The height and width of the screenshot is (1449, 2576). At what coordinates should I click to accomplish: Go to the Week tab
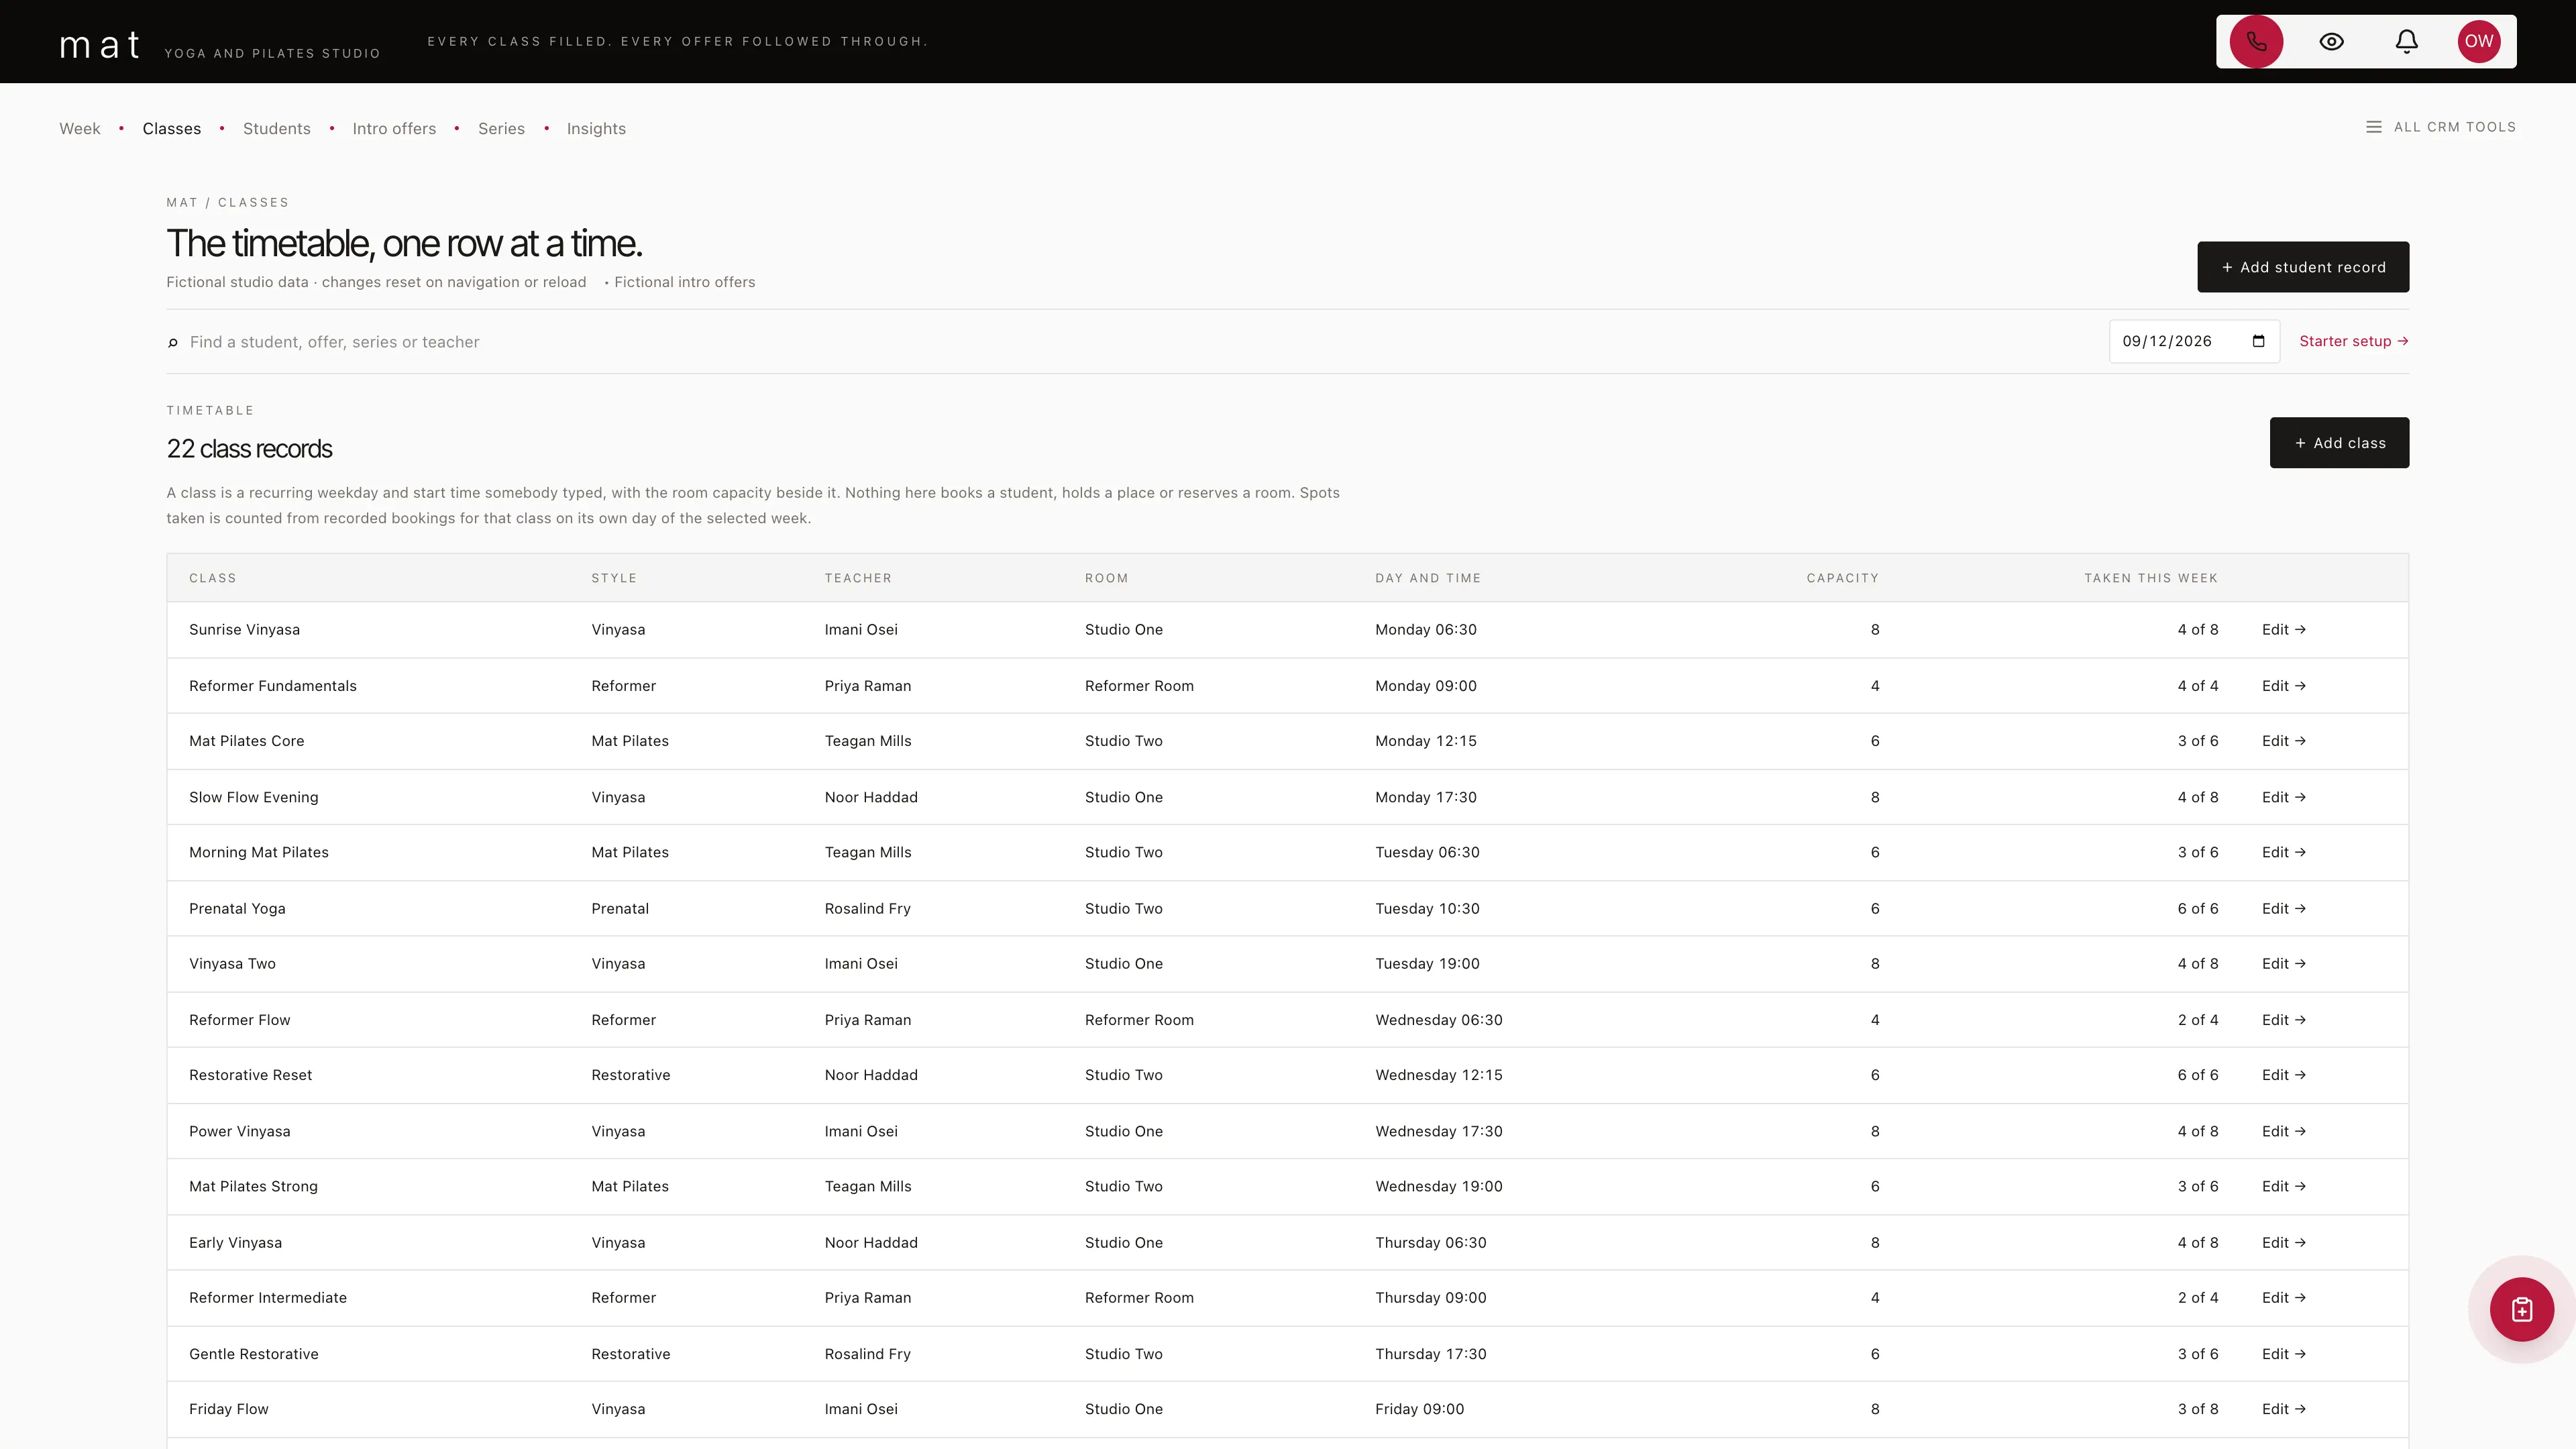(80, 128)
